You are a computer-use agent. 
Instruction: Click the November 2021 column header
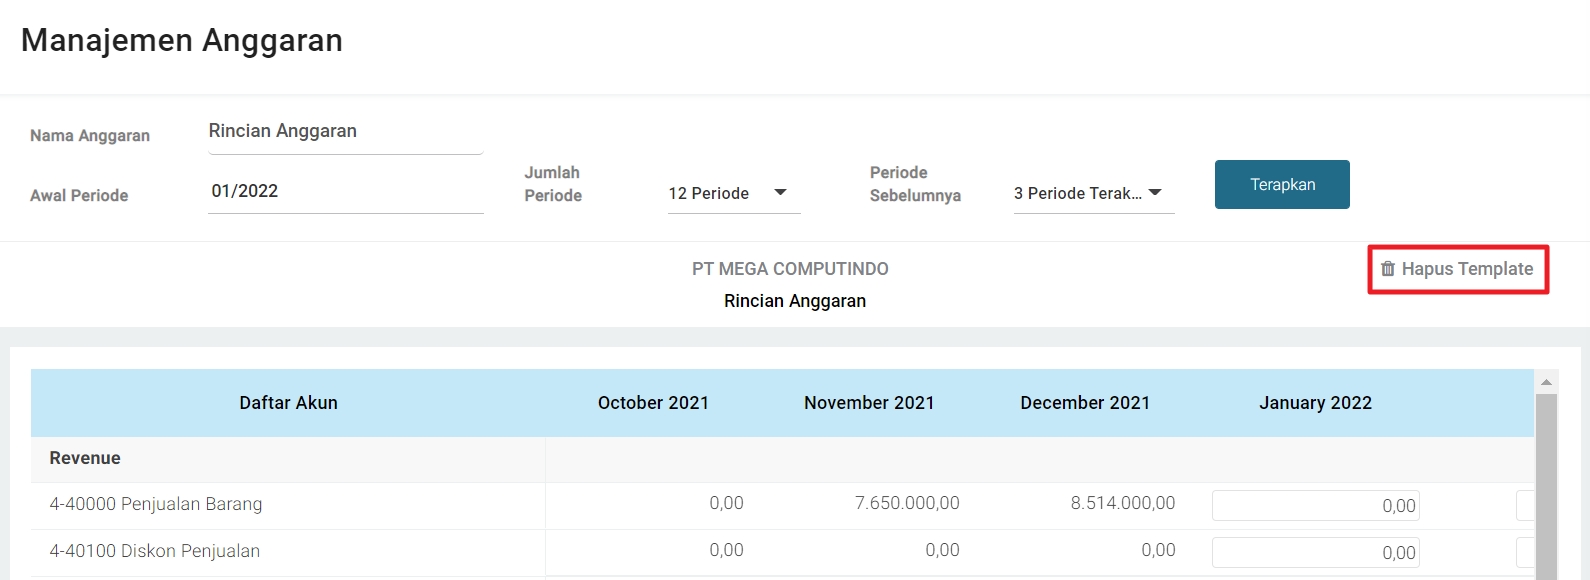coord(869,403)
